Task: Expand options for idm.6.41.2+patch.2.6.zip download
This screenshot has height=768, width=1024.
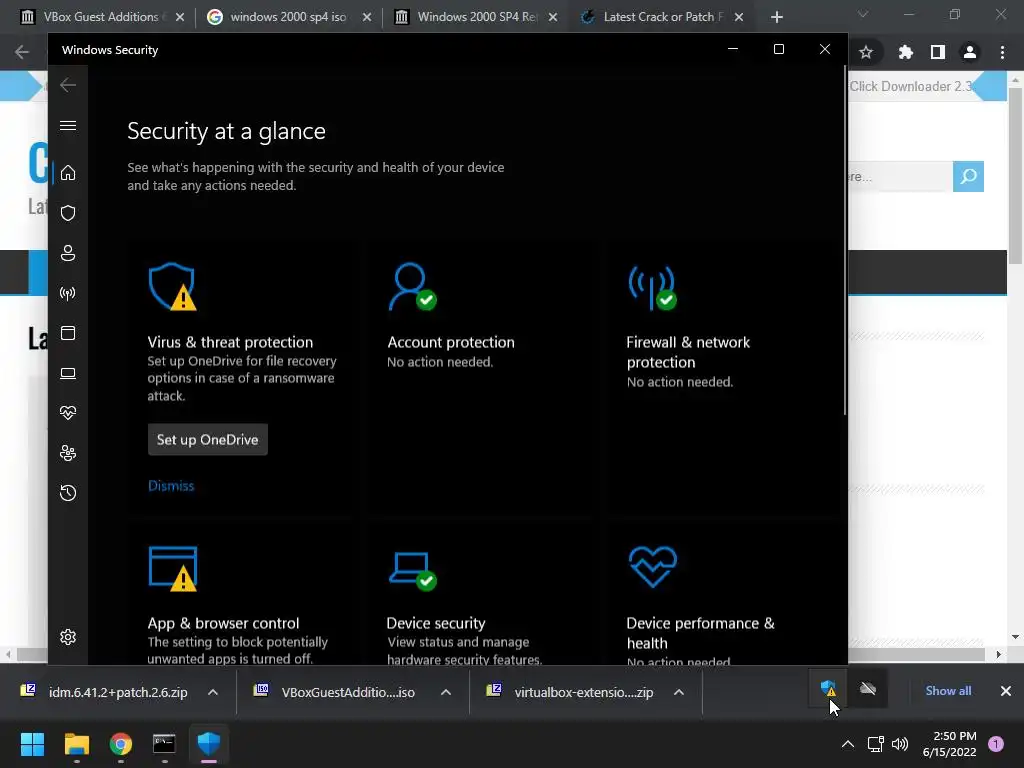Action: coord(213,692)
